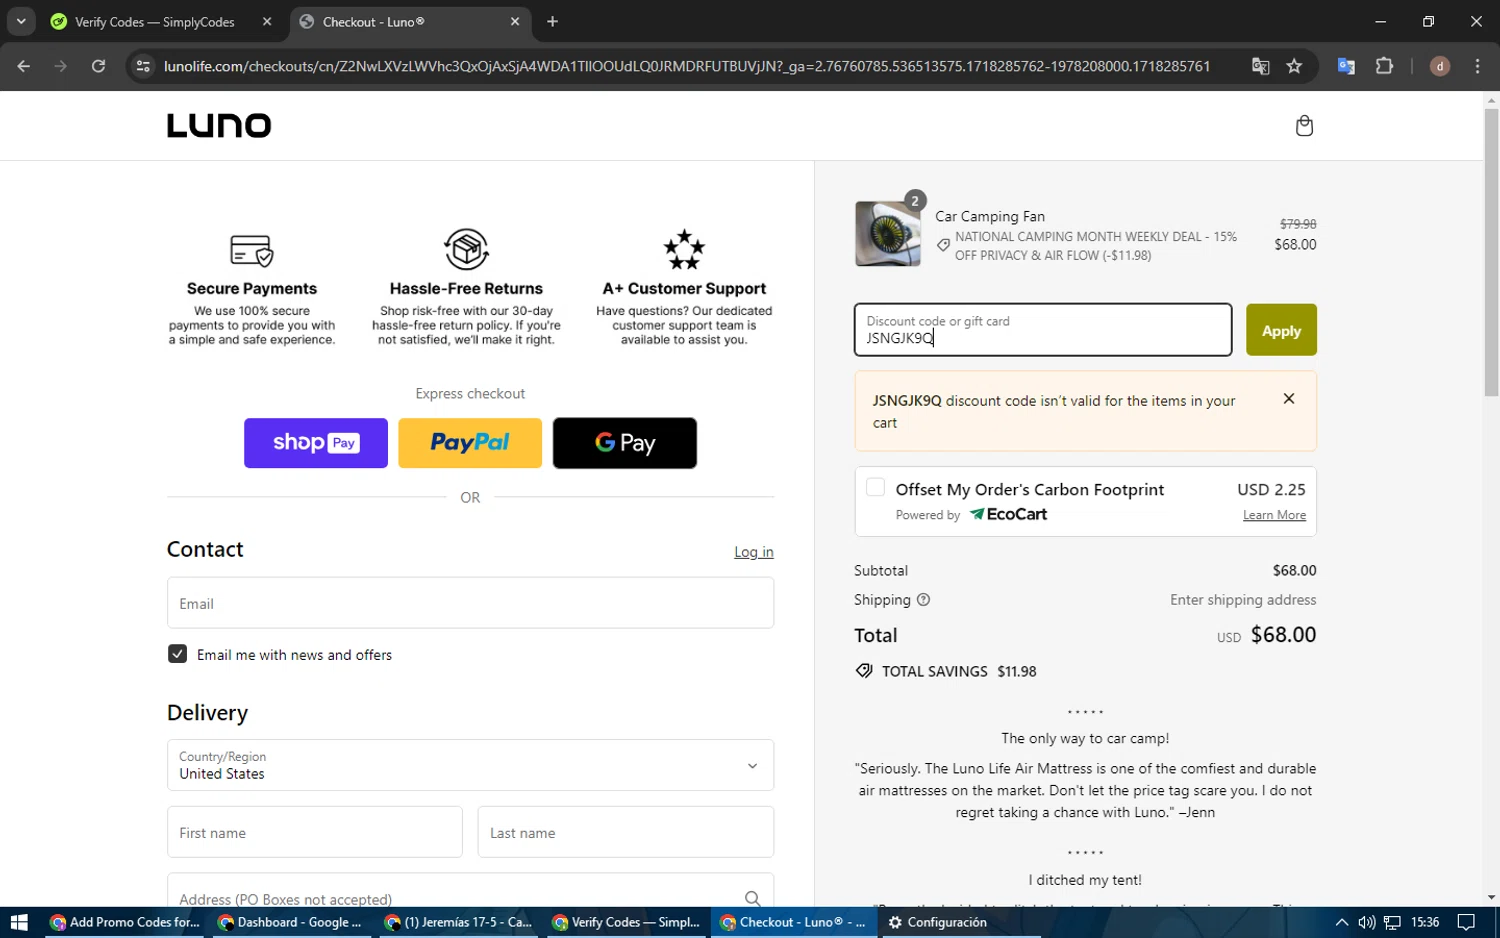Open the browser extensions puzzle icon
This screenshot has width=1500, height=938.
(x=1384, y=66)
